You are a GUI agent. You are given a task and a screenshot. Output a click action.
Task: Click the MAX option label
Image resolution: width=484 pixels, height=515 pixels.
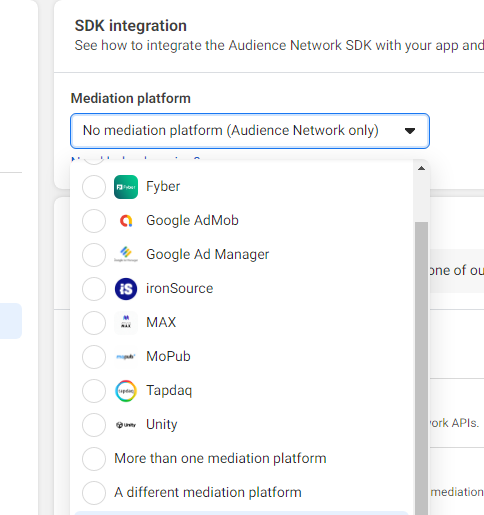161,323
